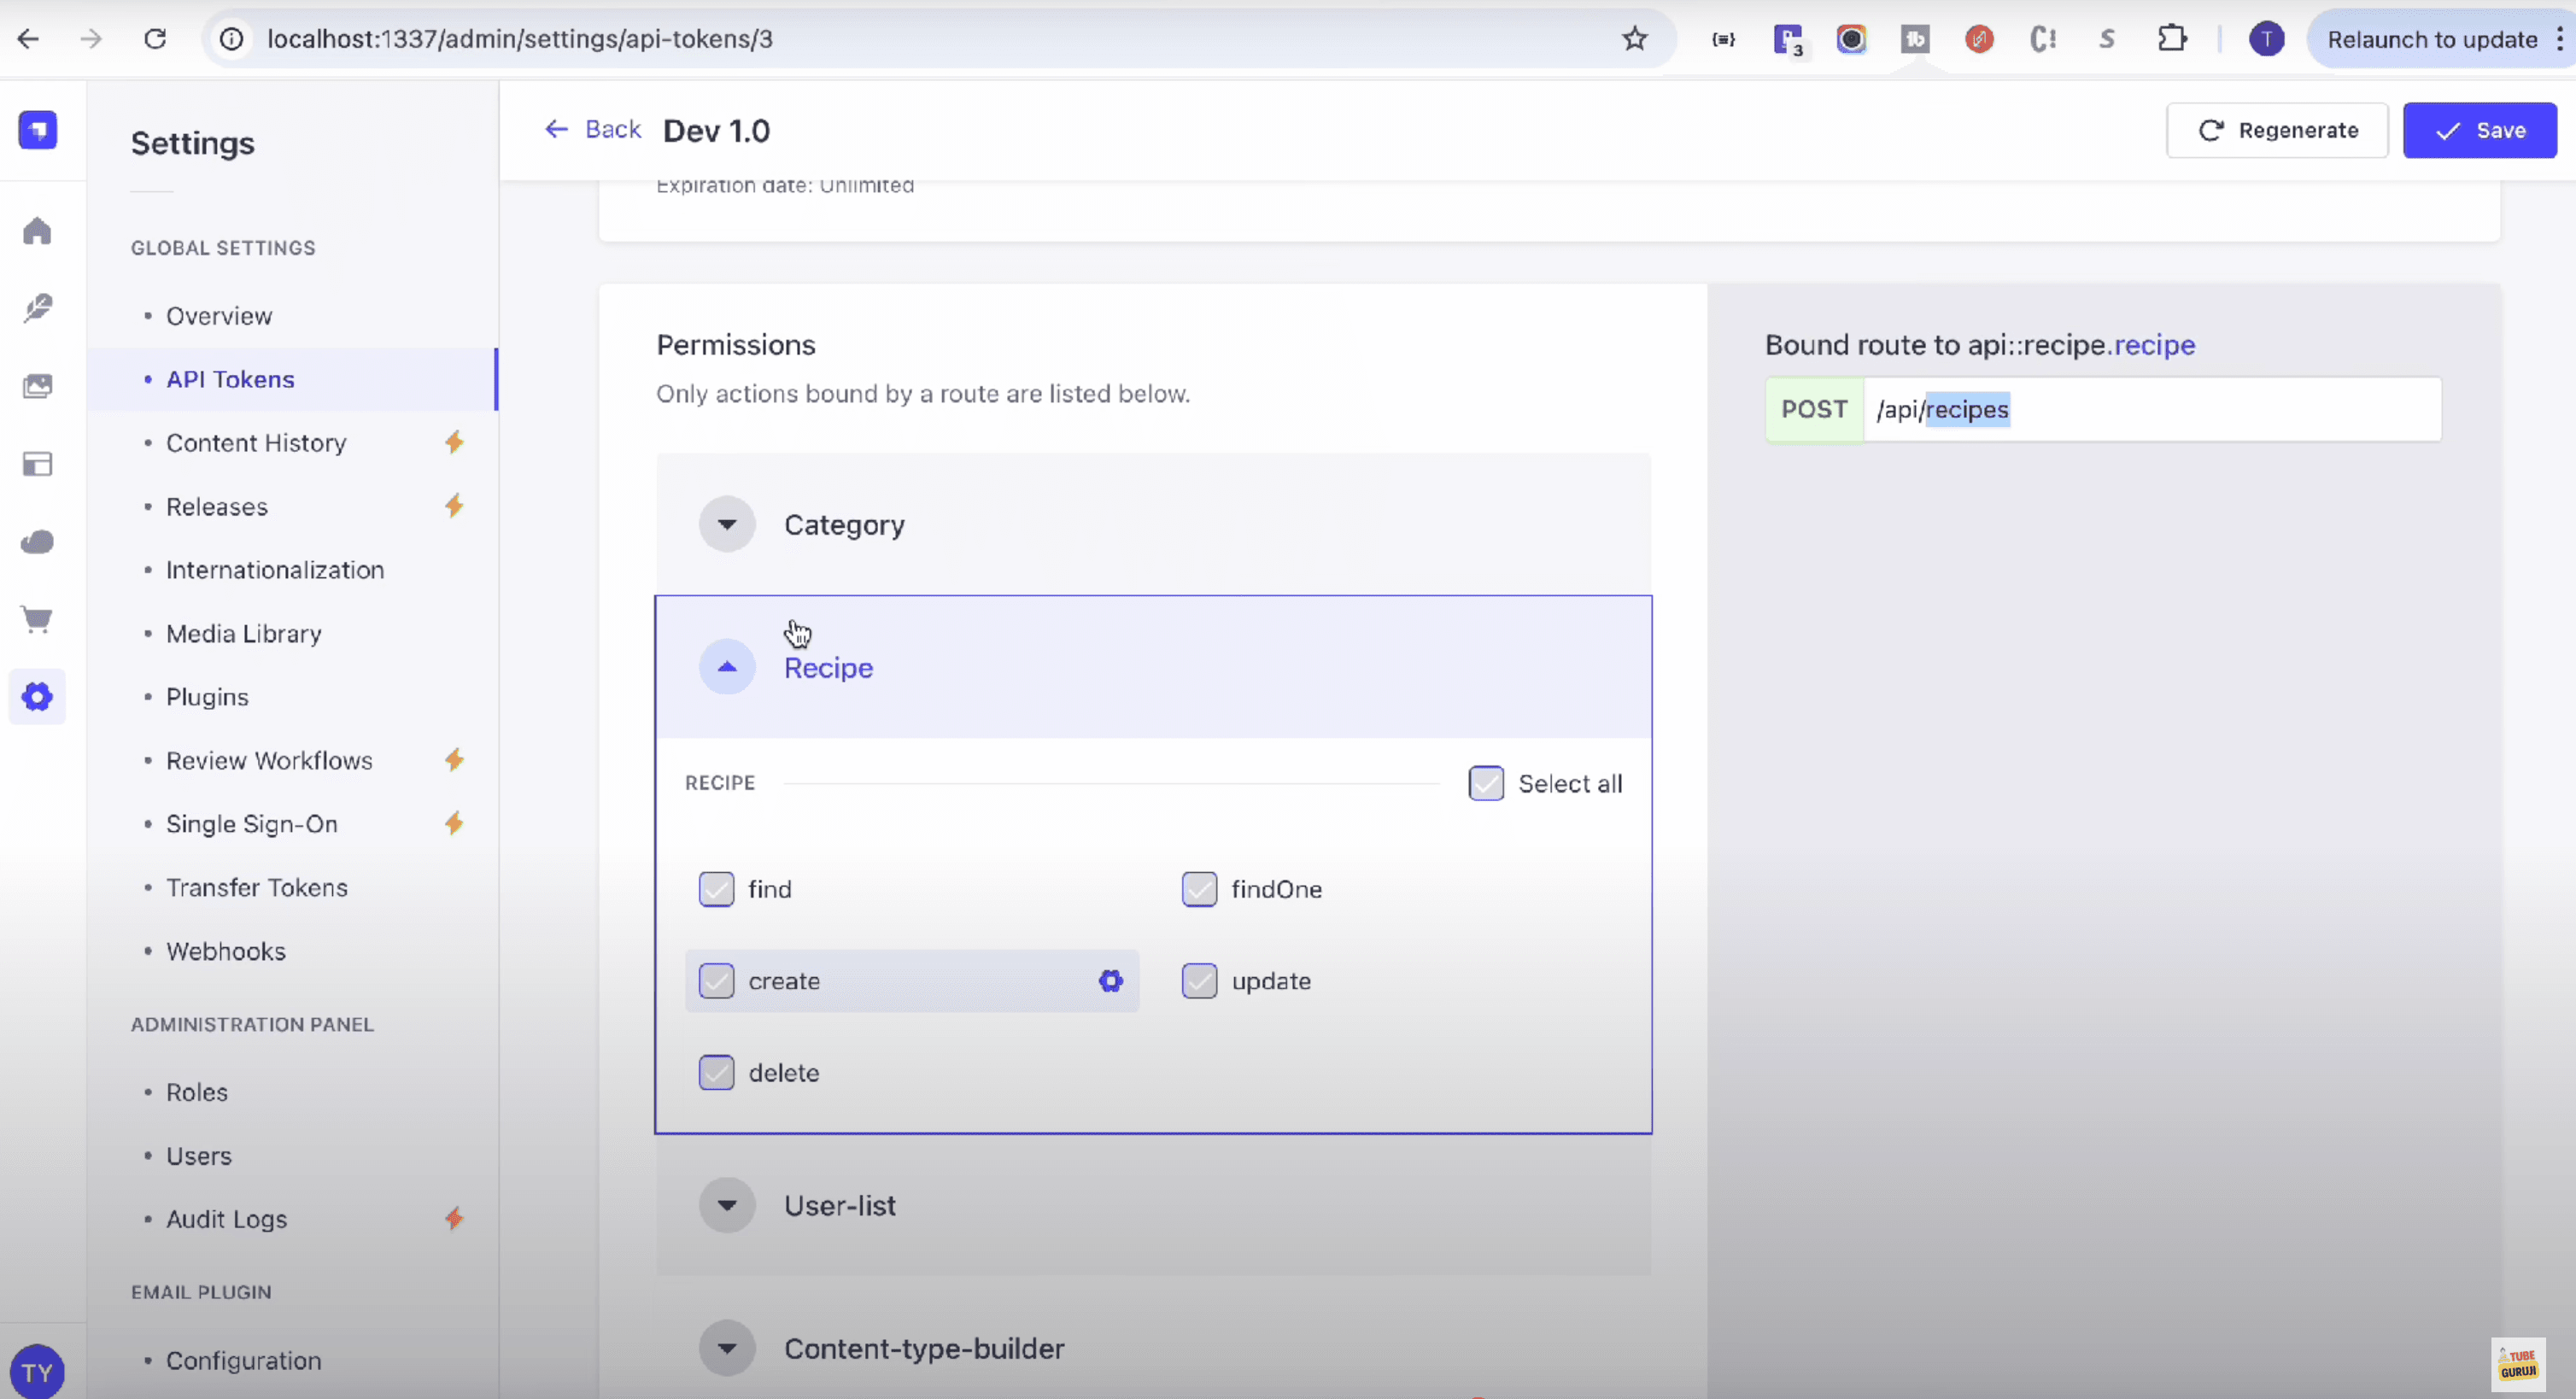The width and height of the screenshot is (2576, 1399).
Task: Open the browser extensions puzzle icon
Action: click(2172, 39)
